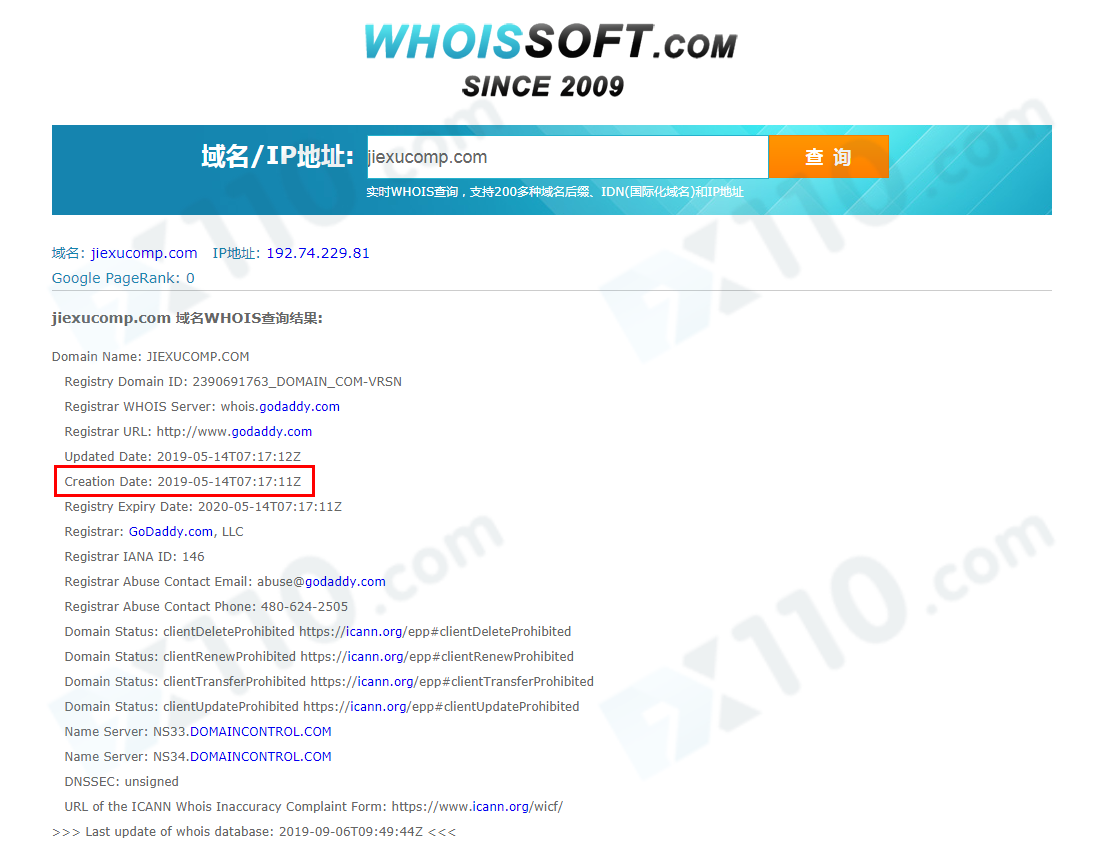Viewport: 1102px width, 868px height.
Task: Open godaddy.com link in Registrar WHOIS Server line
Action: 299,407
